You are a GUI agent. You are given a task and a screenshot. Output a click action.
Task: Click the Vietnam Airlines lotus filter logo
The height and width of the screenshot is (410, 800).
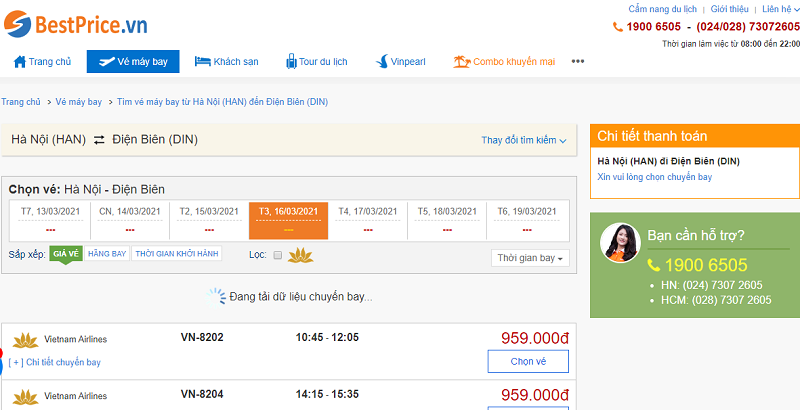click(x=300, y=255)
